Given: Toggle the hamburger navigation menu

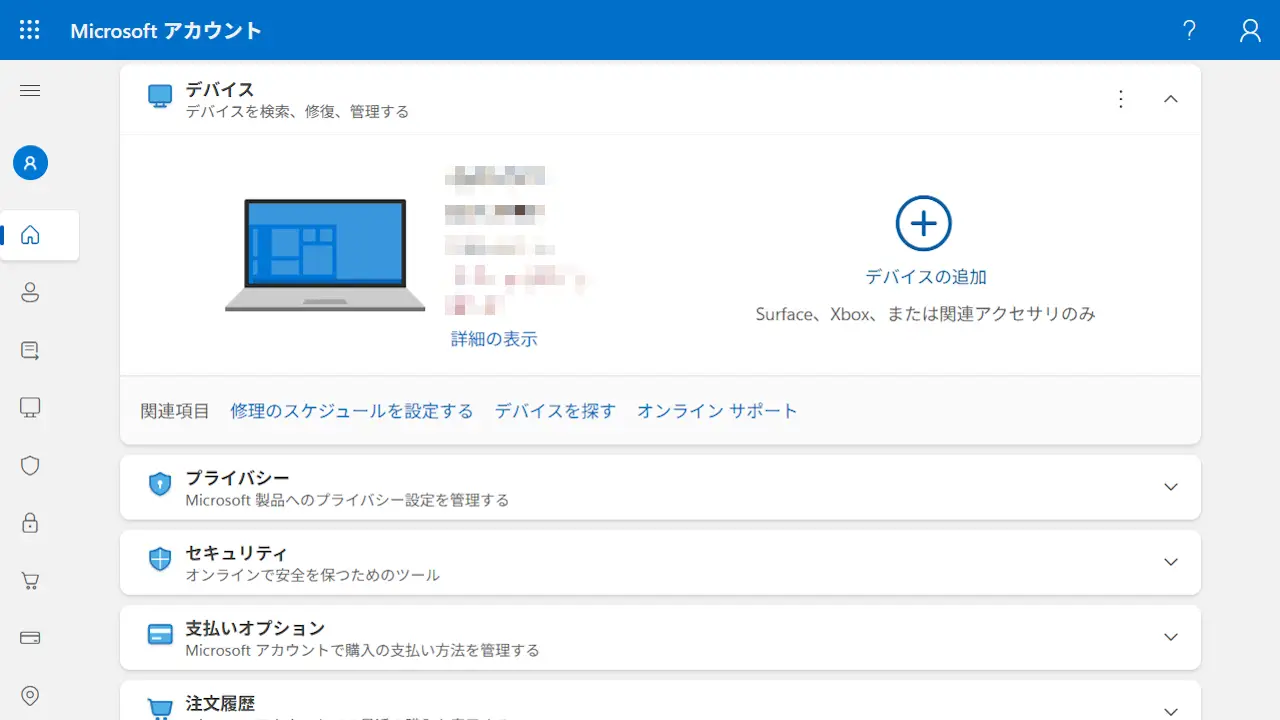Looking at the screenshot, I should (30, 91).
